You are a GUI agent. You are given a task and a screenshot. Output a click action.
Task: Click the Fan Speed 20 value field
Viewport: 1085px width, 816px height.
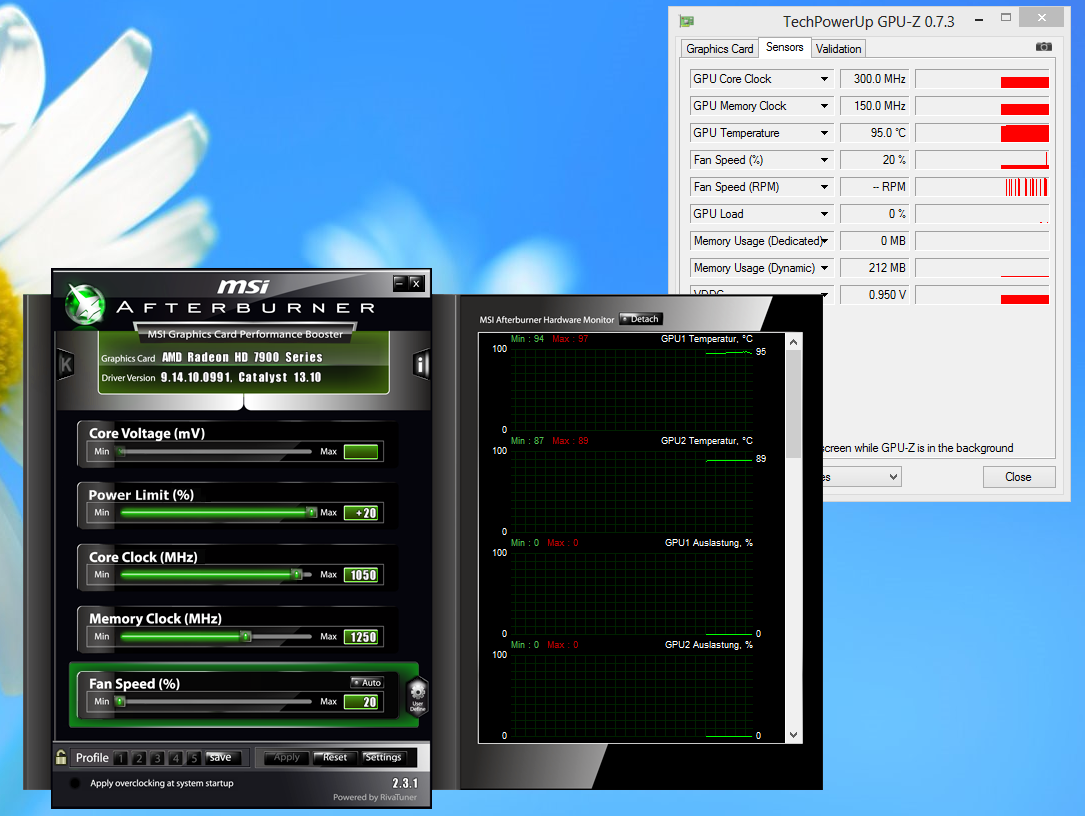[x=361, y=702]
